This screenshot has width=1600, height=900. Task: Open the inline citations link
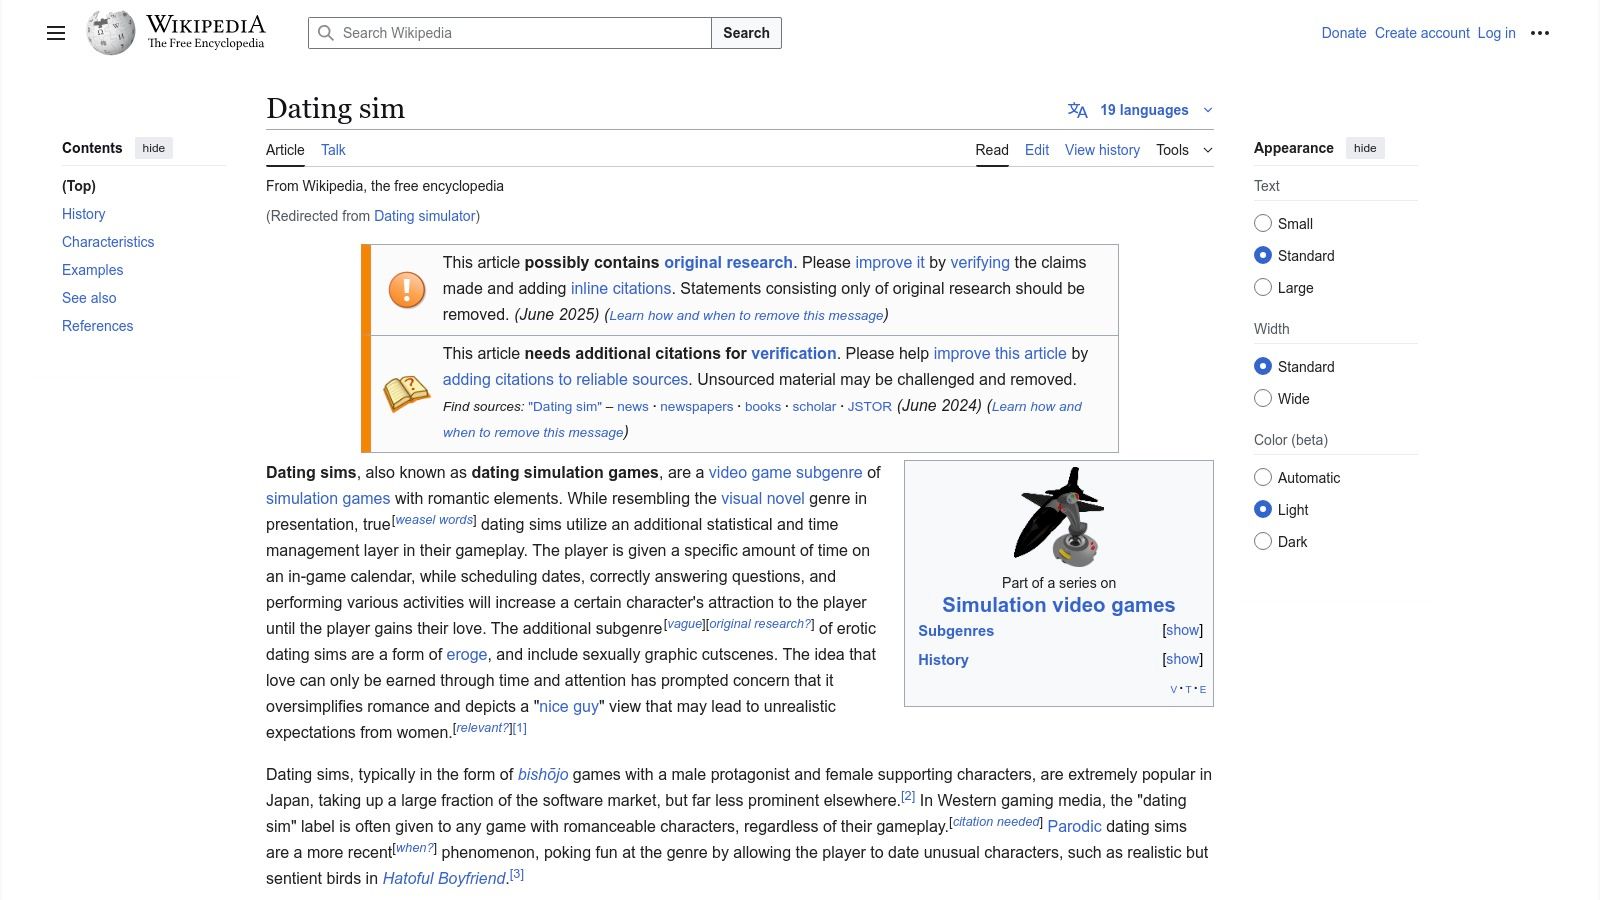pos(621,288)
